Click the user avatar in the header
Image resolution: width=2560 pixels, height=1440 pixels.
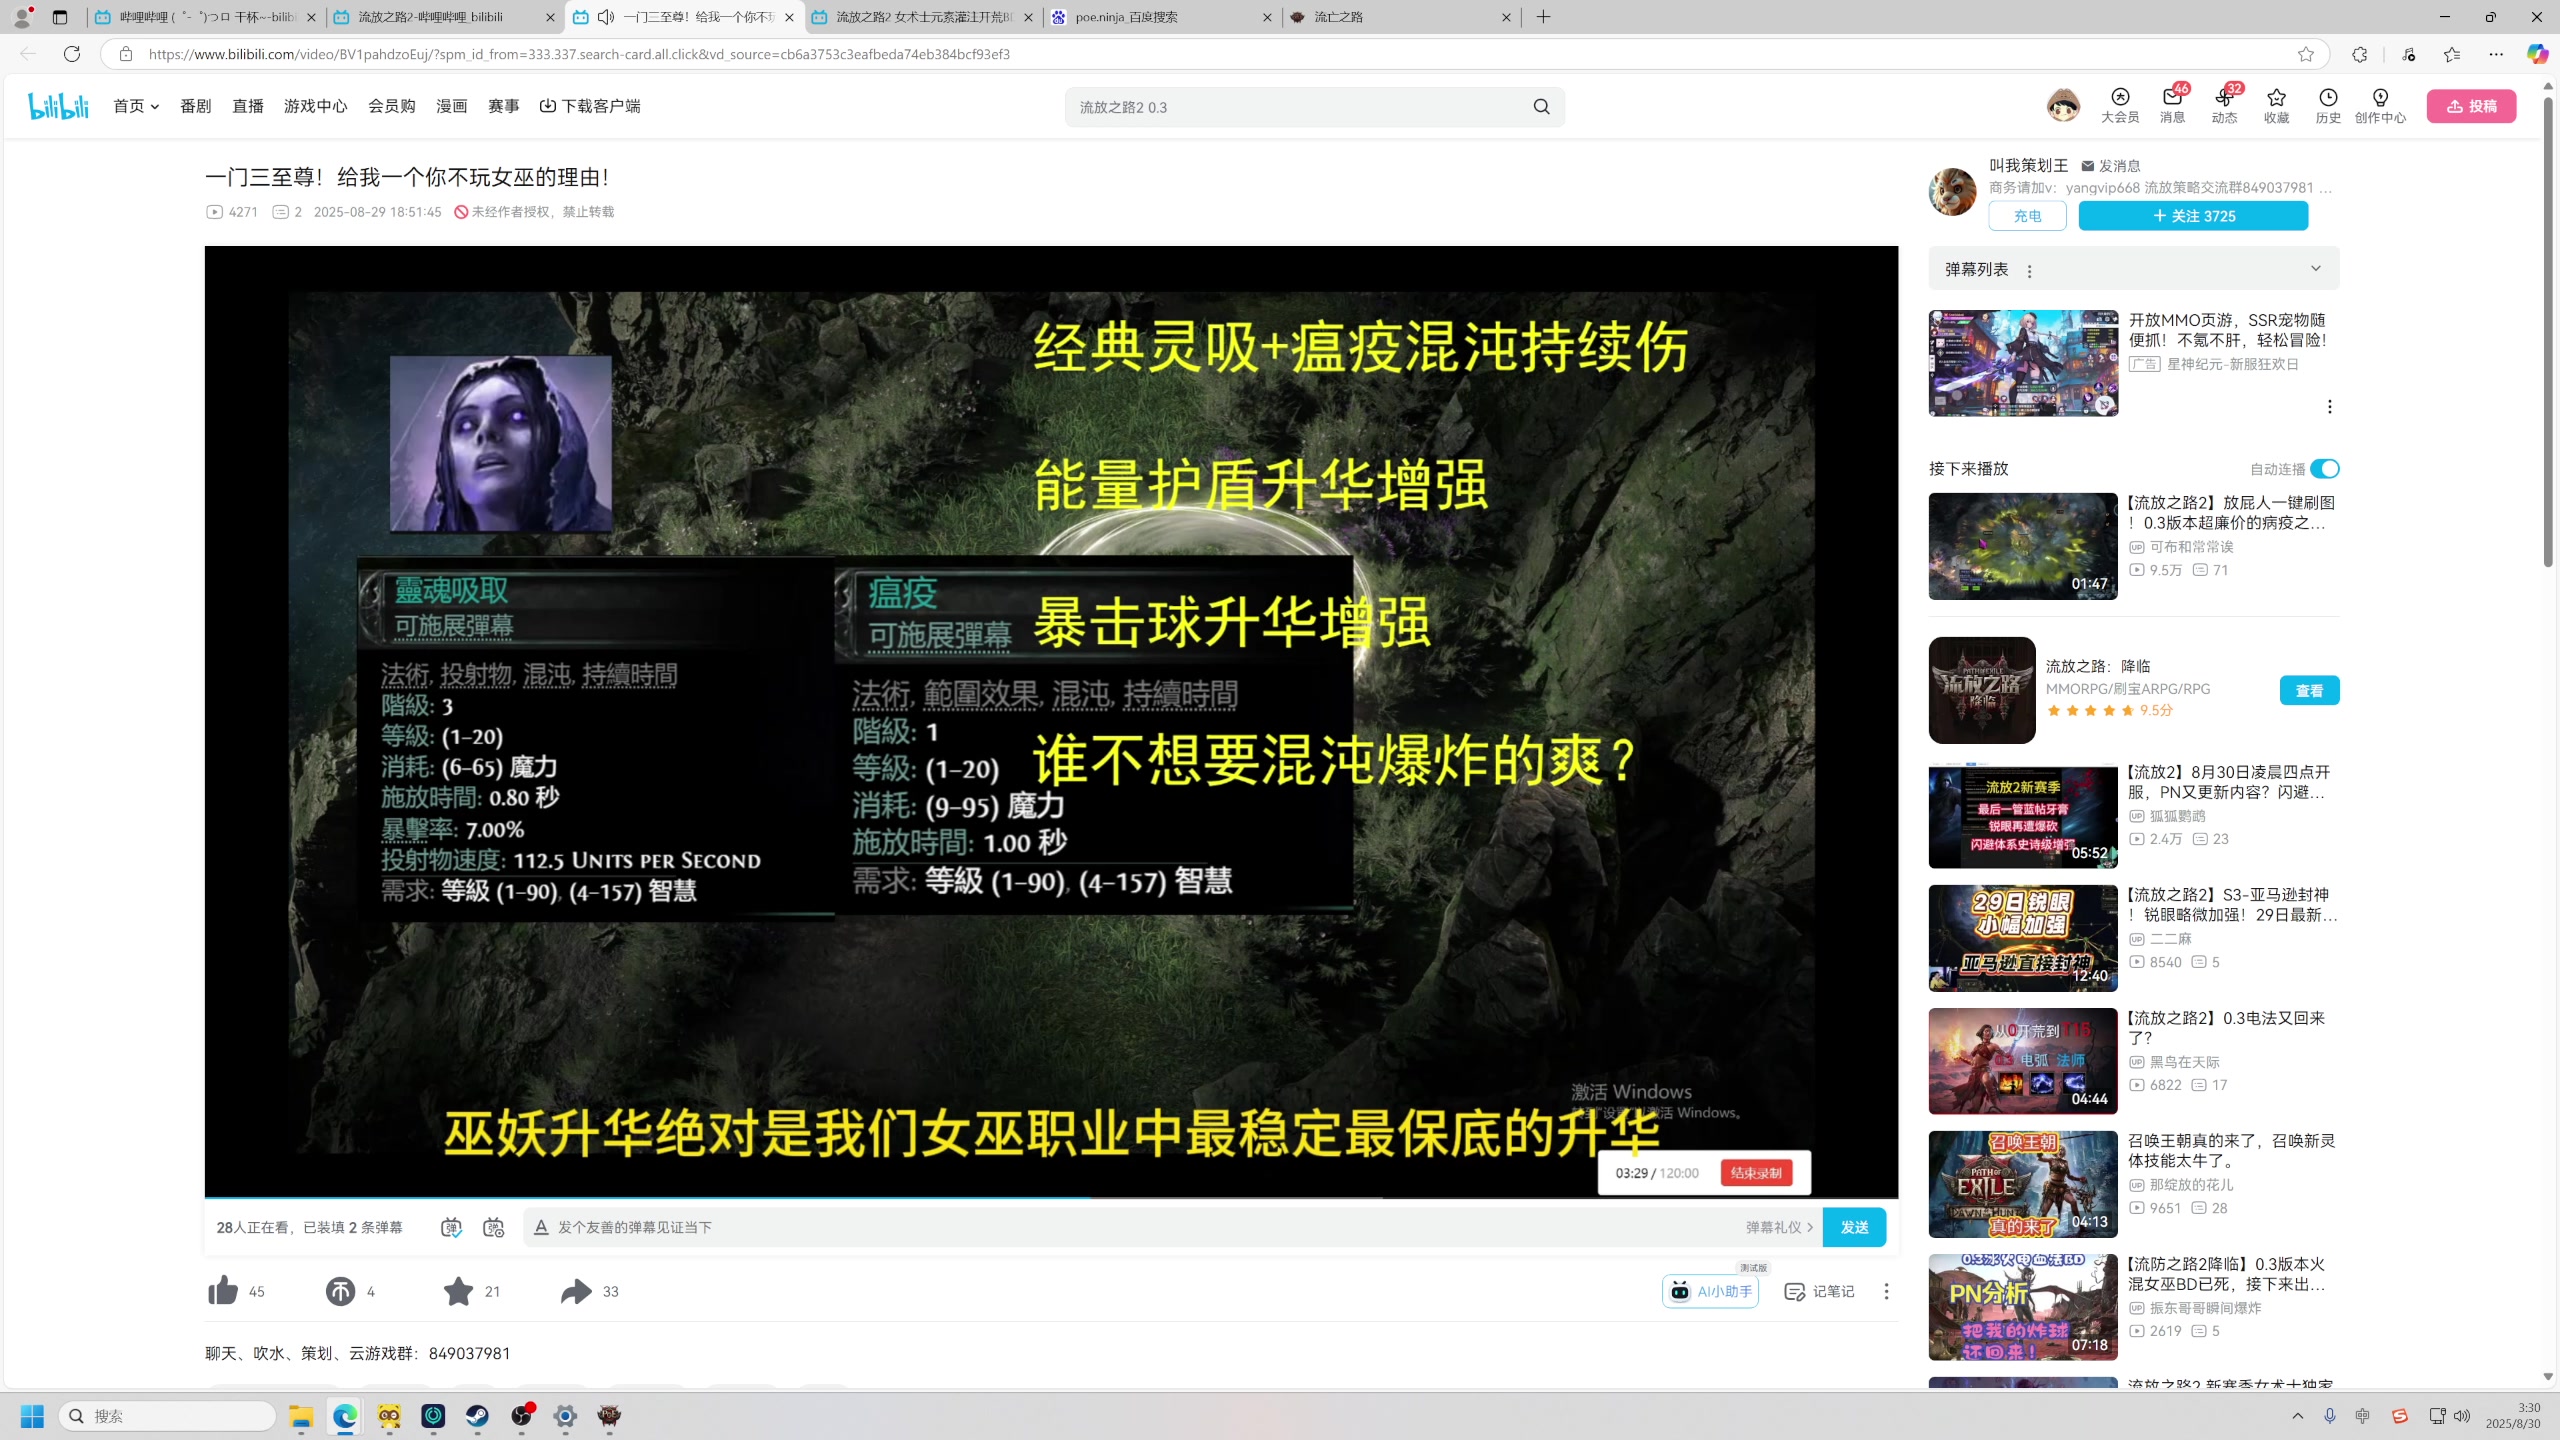point(2062,105)
